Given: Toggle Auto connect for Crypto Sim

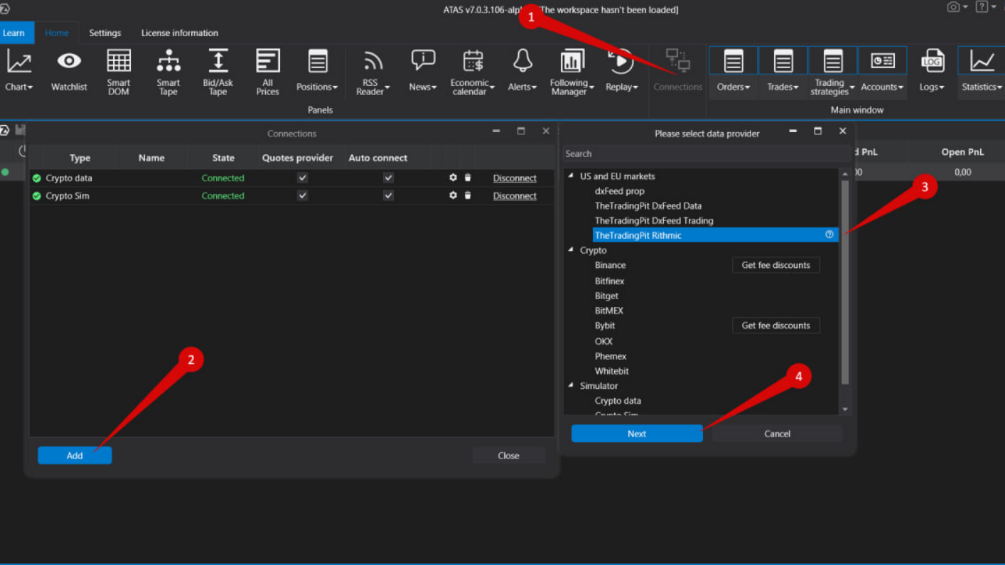Looking at the screenshot, I should 388,195.
